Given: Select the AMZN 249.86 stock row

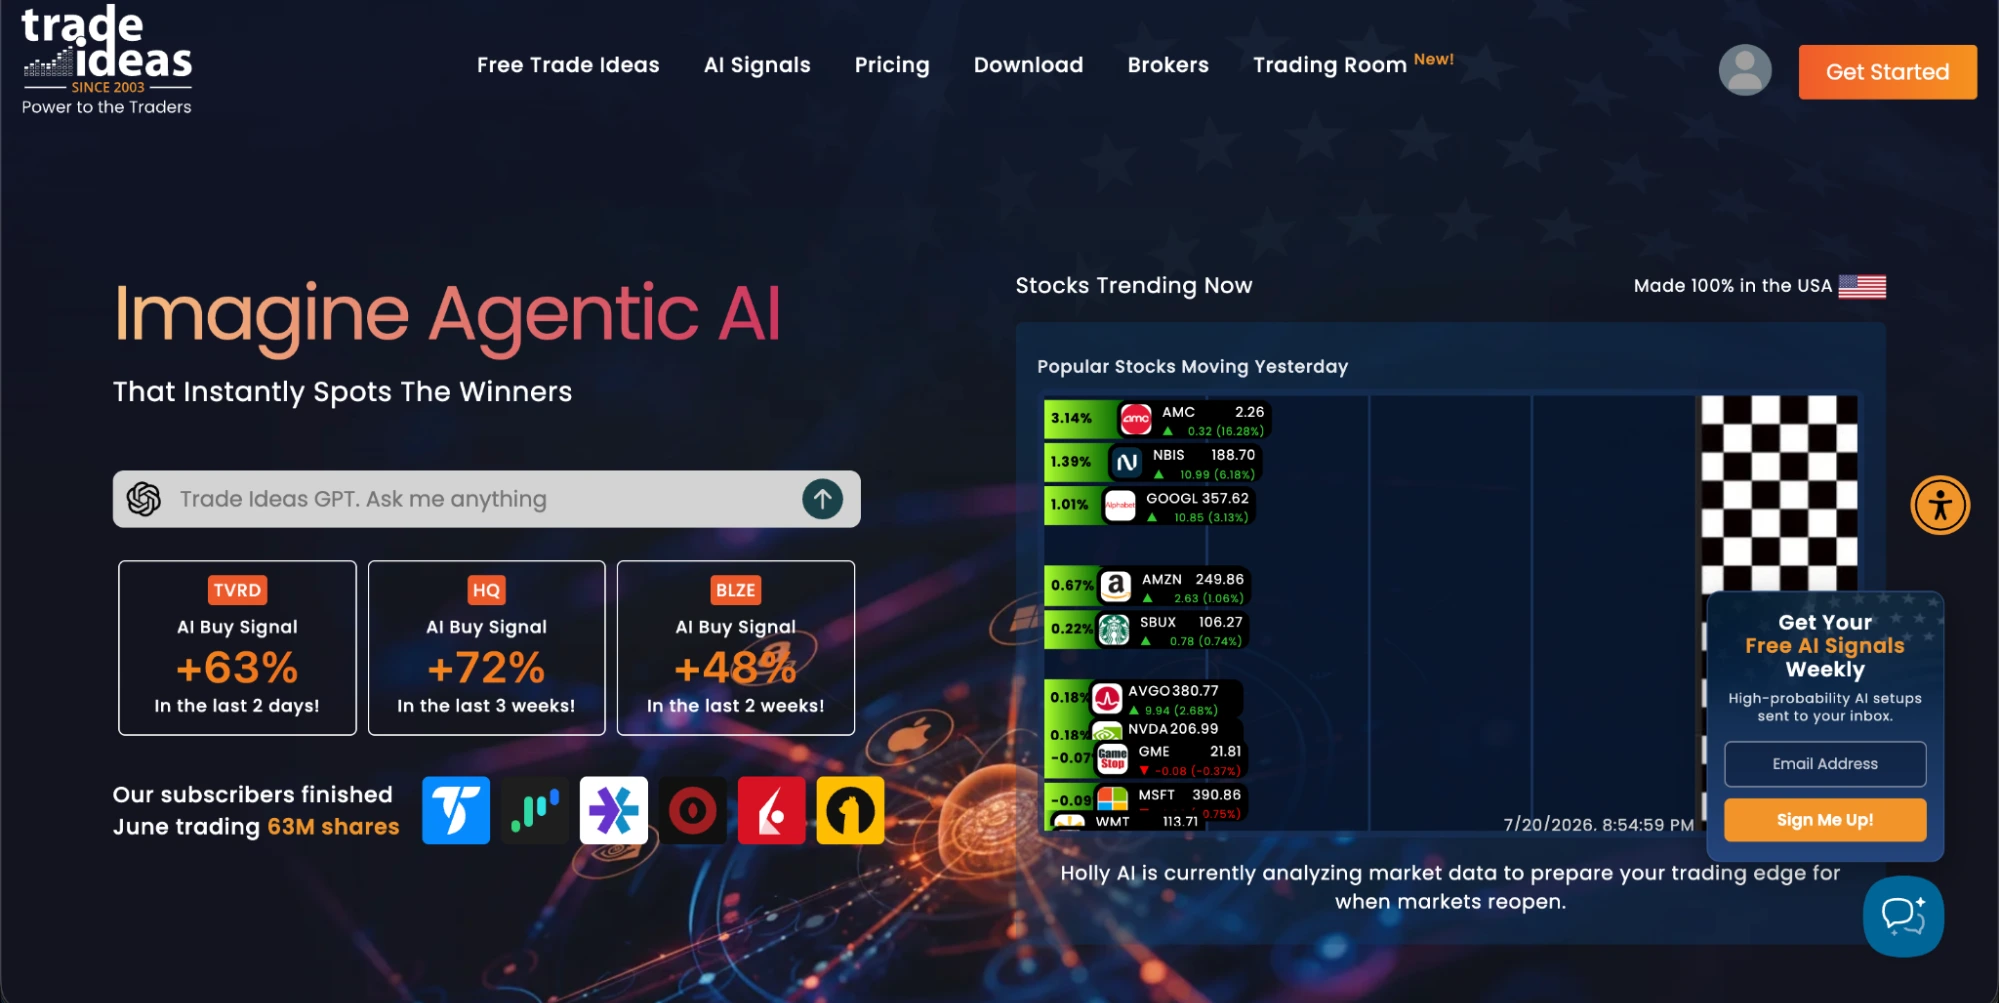Looking at the screenshot, I should [1147, 587].
